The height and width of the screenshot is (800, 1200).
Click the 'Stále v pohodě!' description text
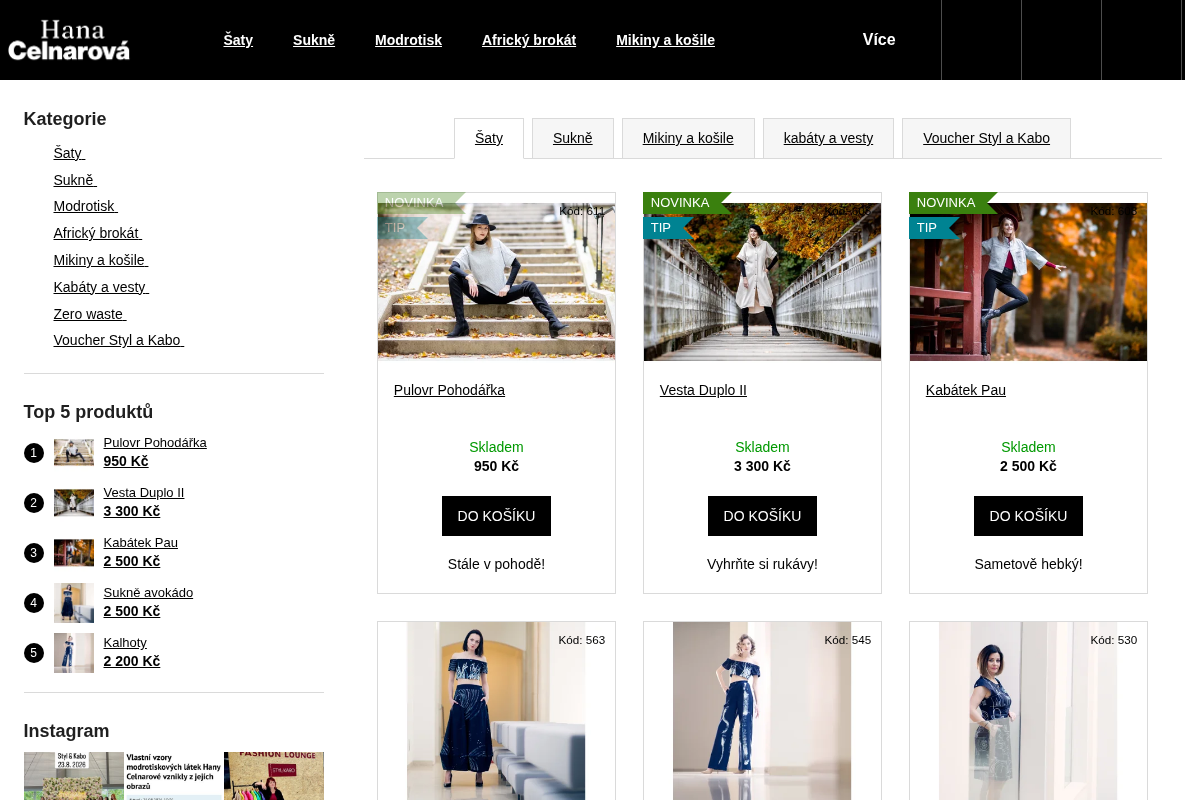(x=496, y=564)
